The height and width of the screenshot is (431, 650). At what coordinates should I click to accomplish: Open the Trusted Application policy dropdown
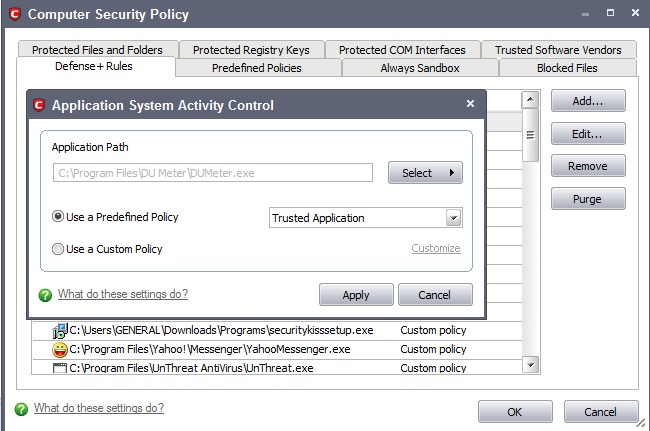coord(454,218)
